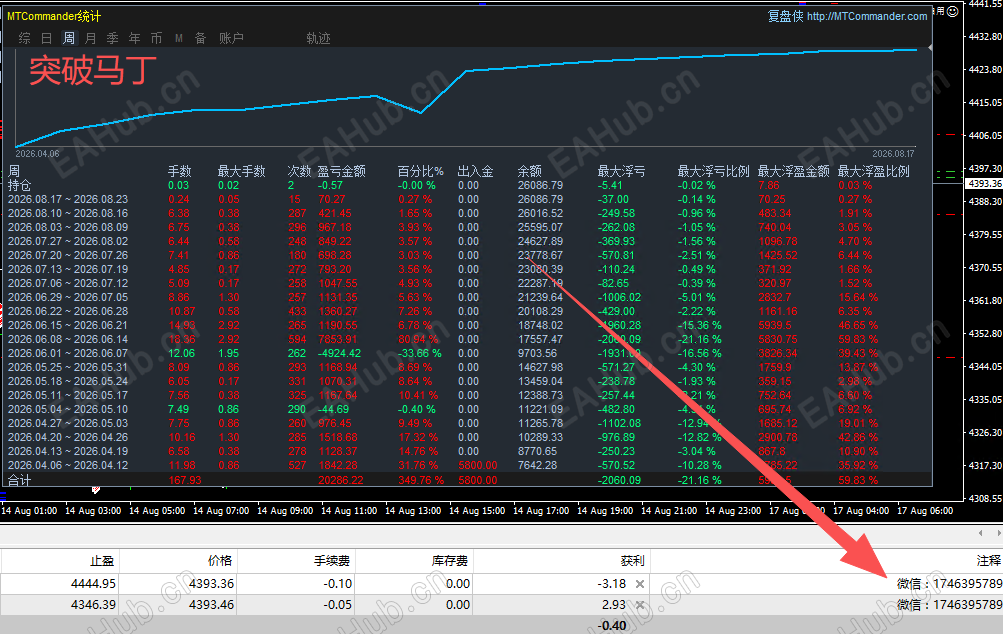
Task: Select the M tab
Action: (x=179, y=38)
